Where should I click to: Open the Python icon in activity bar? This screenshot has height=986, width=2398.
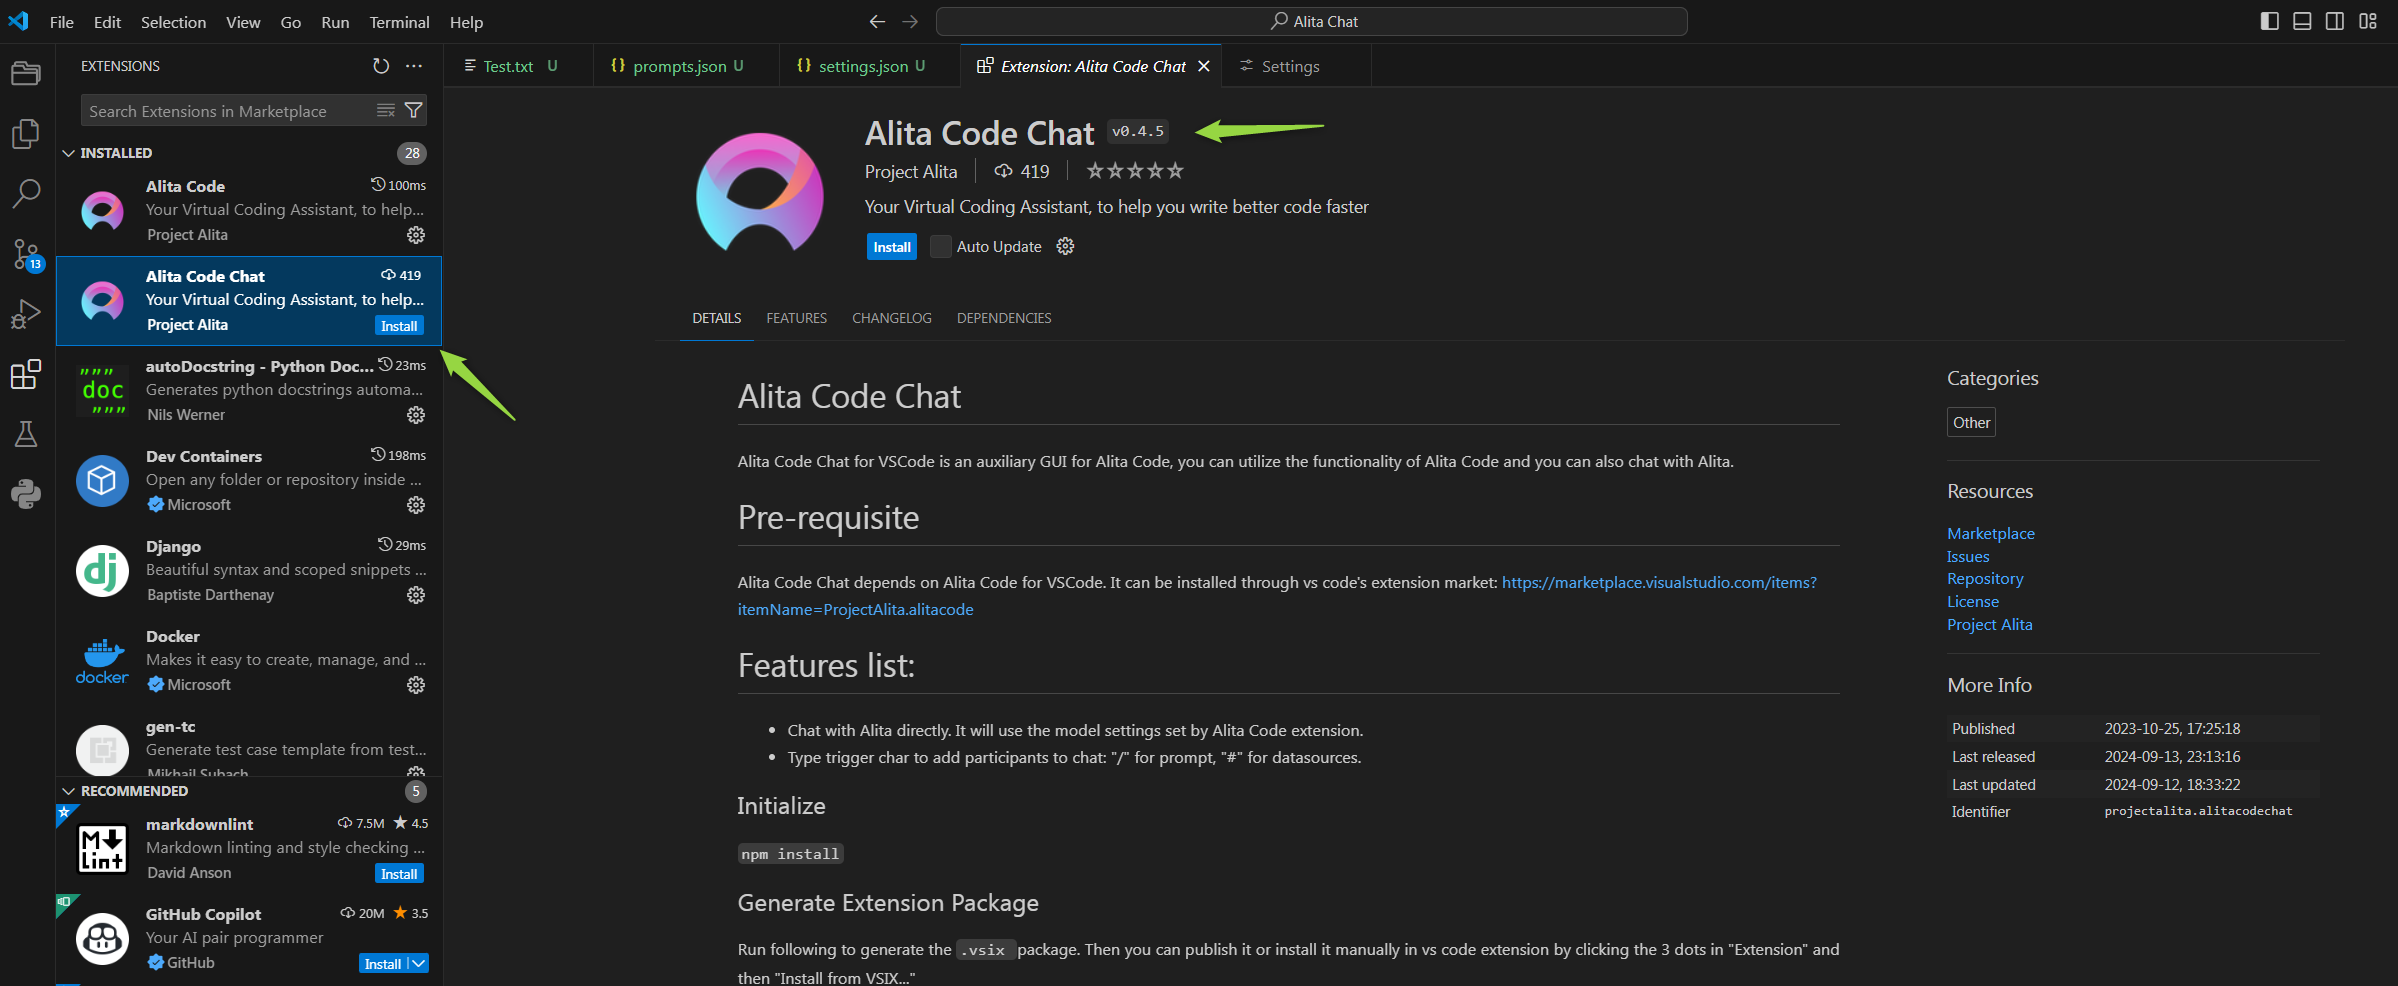(26, 494)
